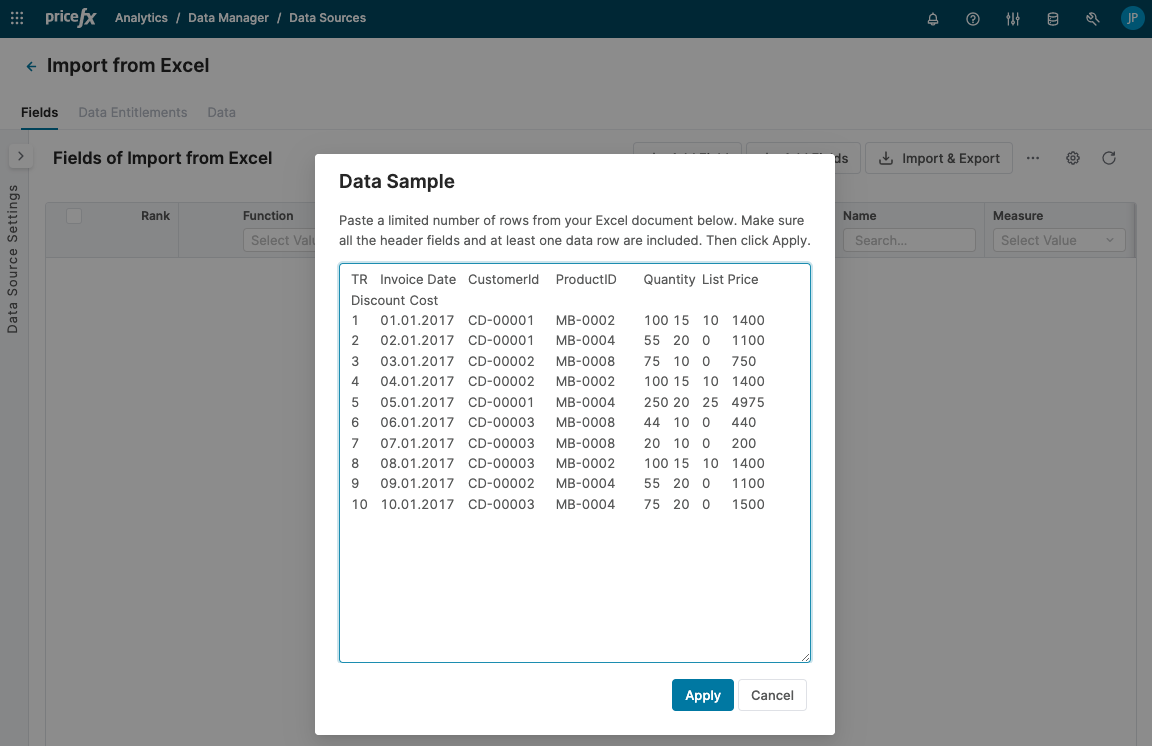Open the notifications bell
Screen dimensions: 1152x746
tap(933, 19)
